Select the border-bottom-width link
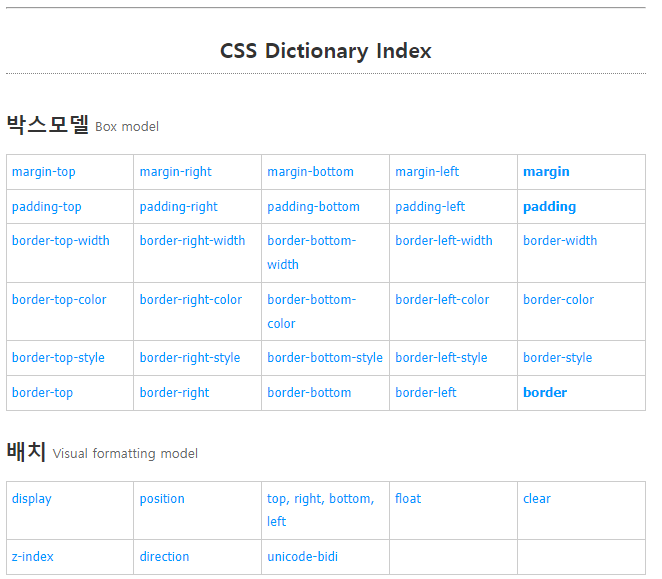The height and width of the screenshot is (579, 662). (312, 253)
